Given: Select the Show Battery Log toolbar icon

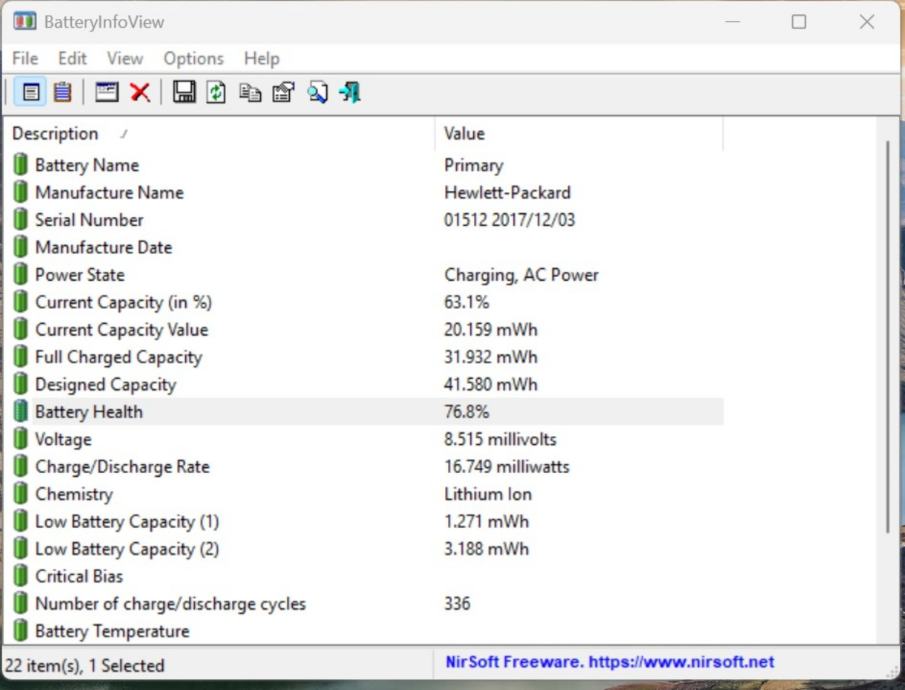Looking at the screenshot, I should point(62,92).
